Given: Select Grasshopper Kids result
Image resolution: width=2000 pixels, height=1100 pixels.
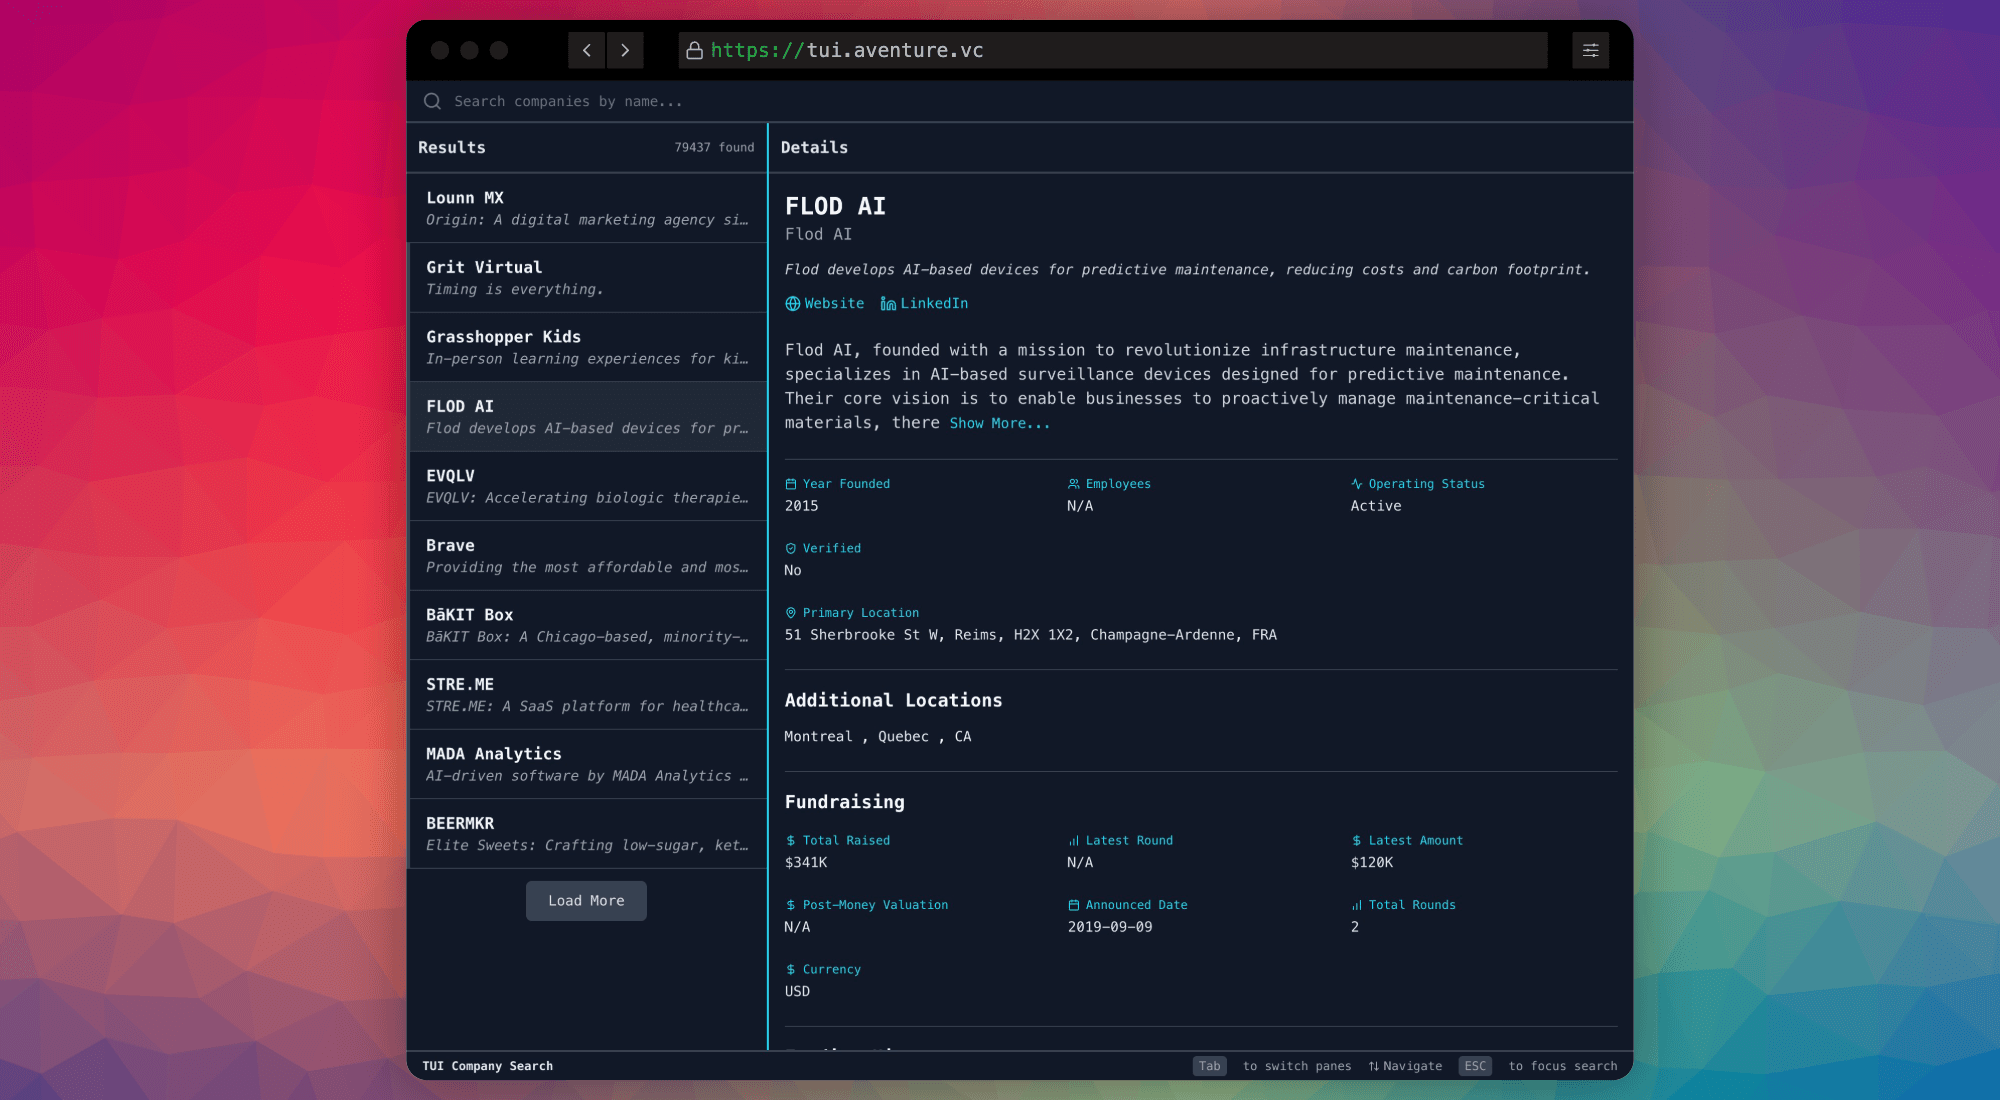Looking at the screenshot, I should [587, 347].
